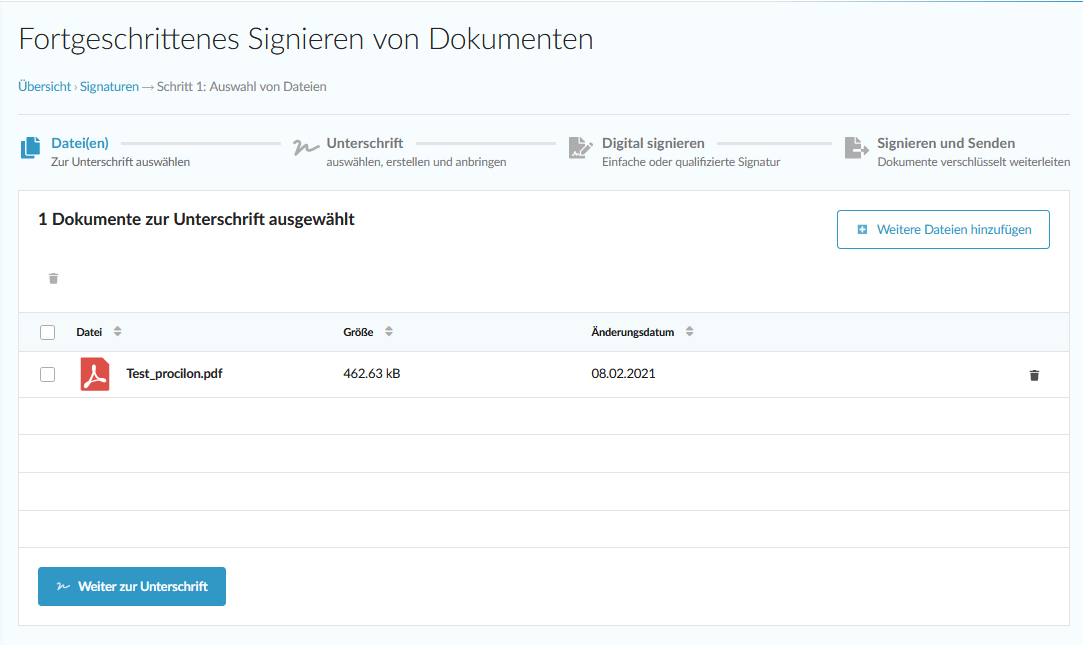Navigate to Signaturen breadcrumb link
1083x645 pixels.
109,87
